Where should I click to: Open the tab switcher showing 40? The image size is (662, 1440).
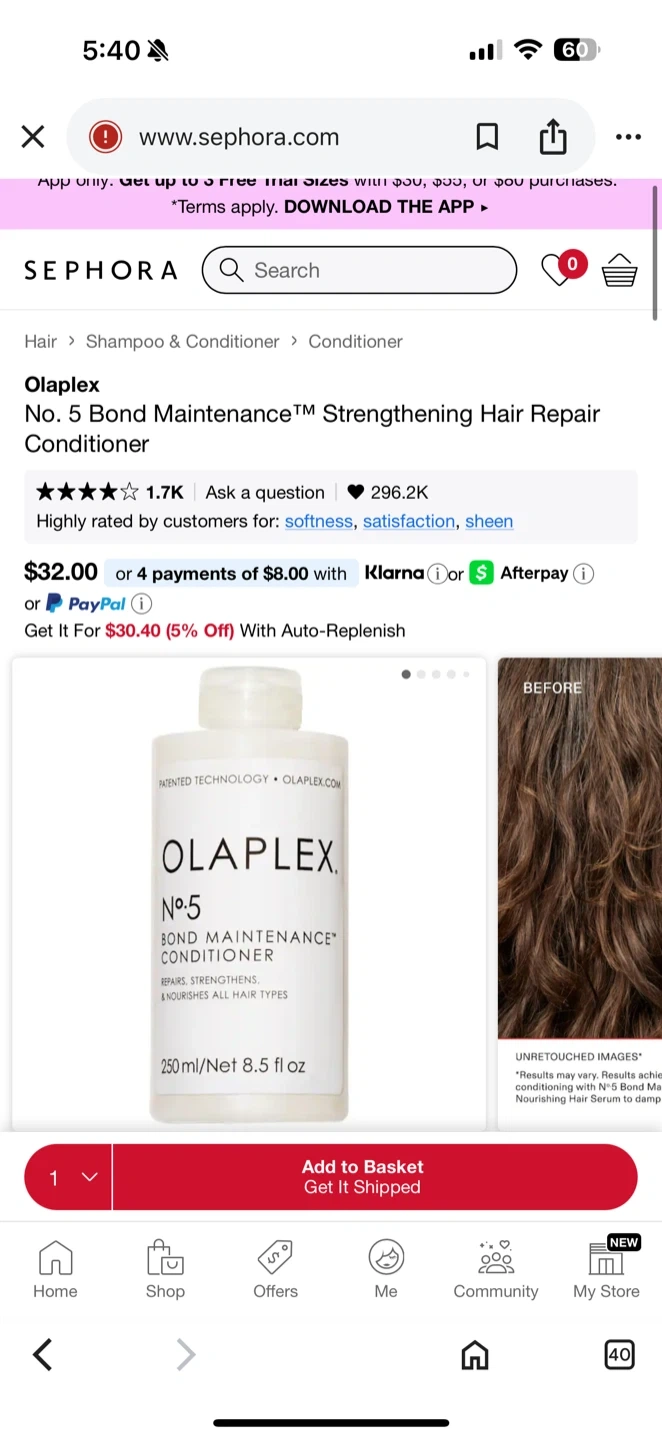[x=620, y=1355]
